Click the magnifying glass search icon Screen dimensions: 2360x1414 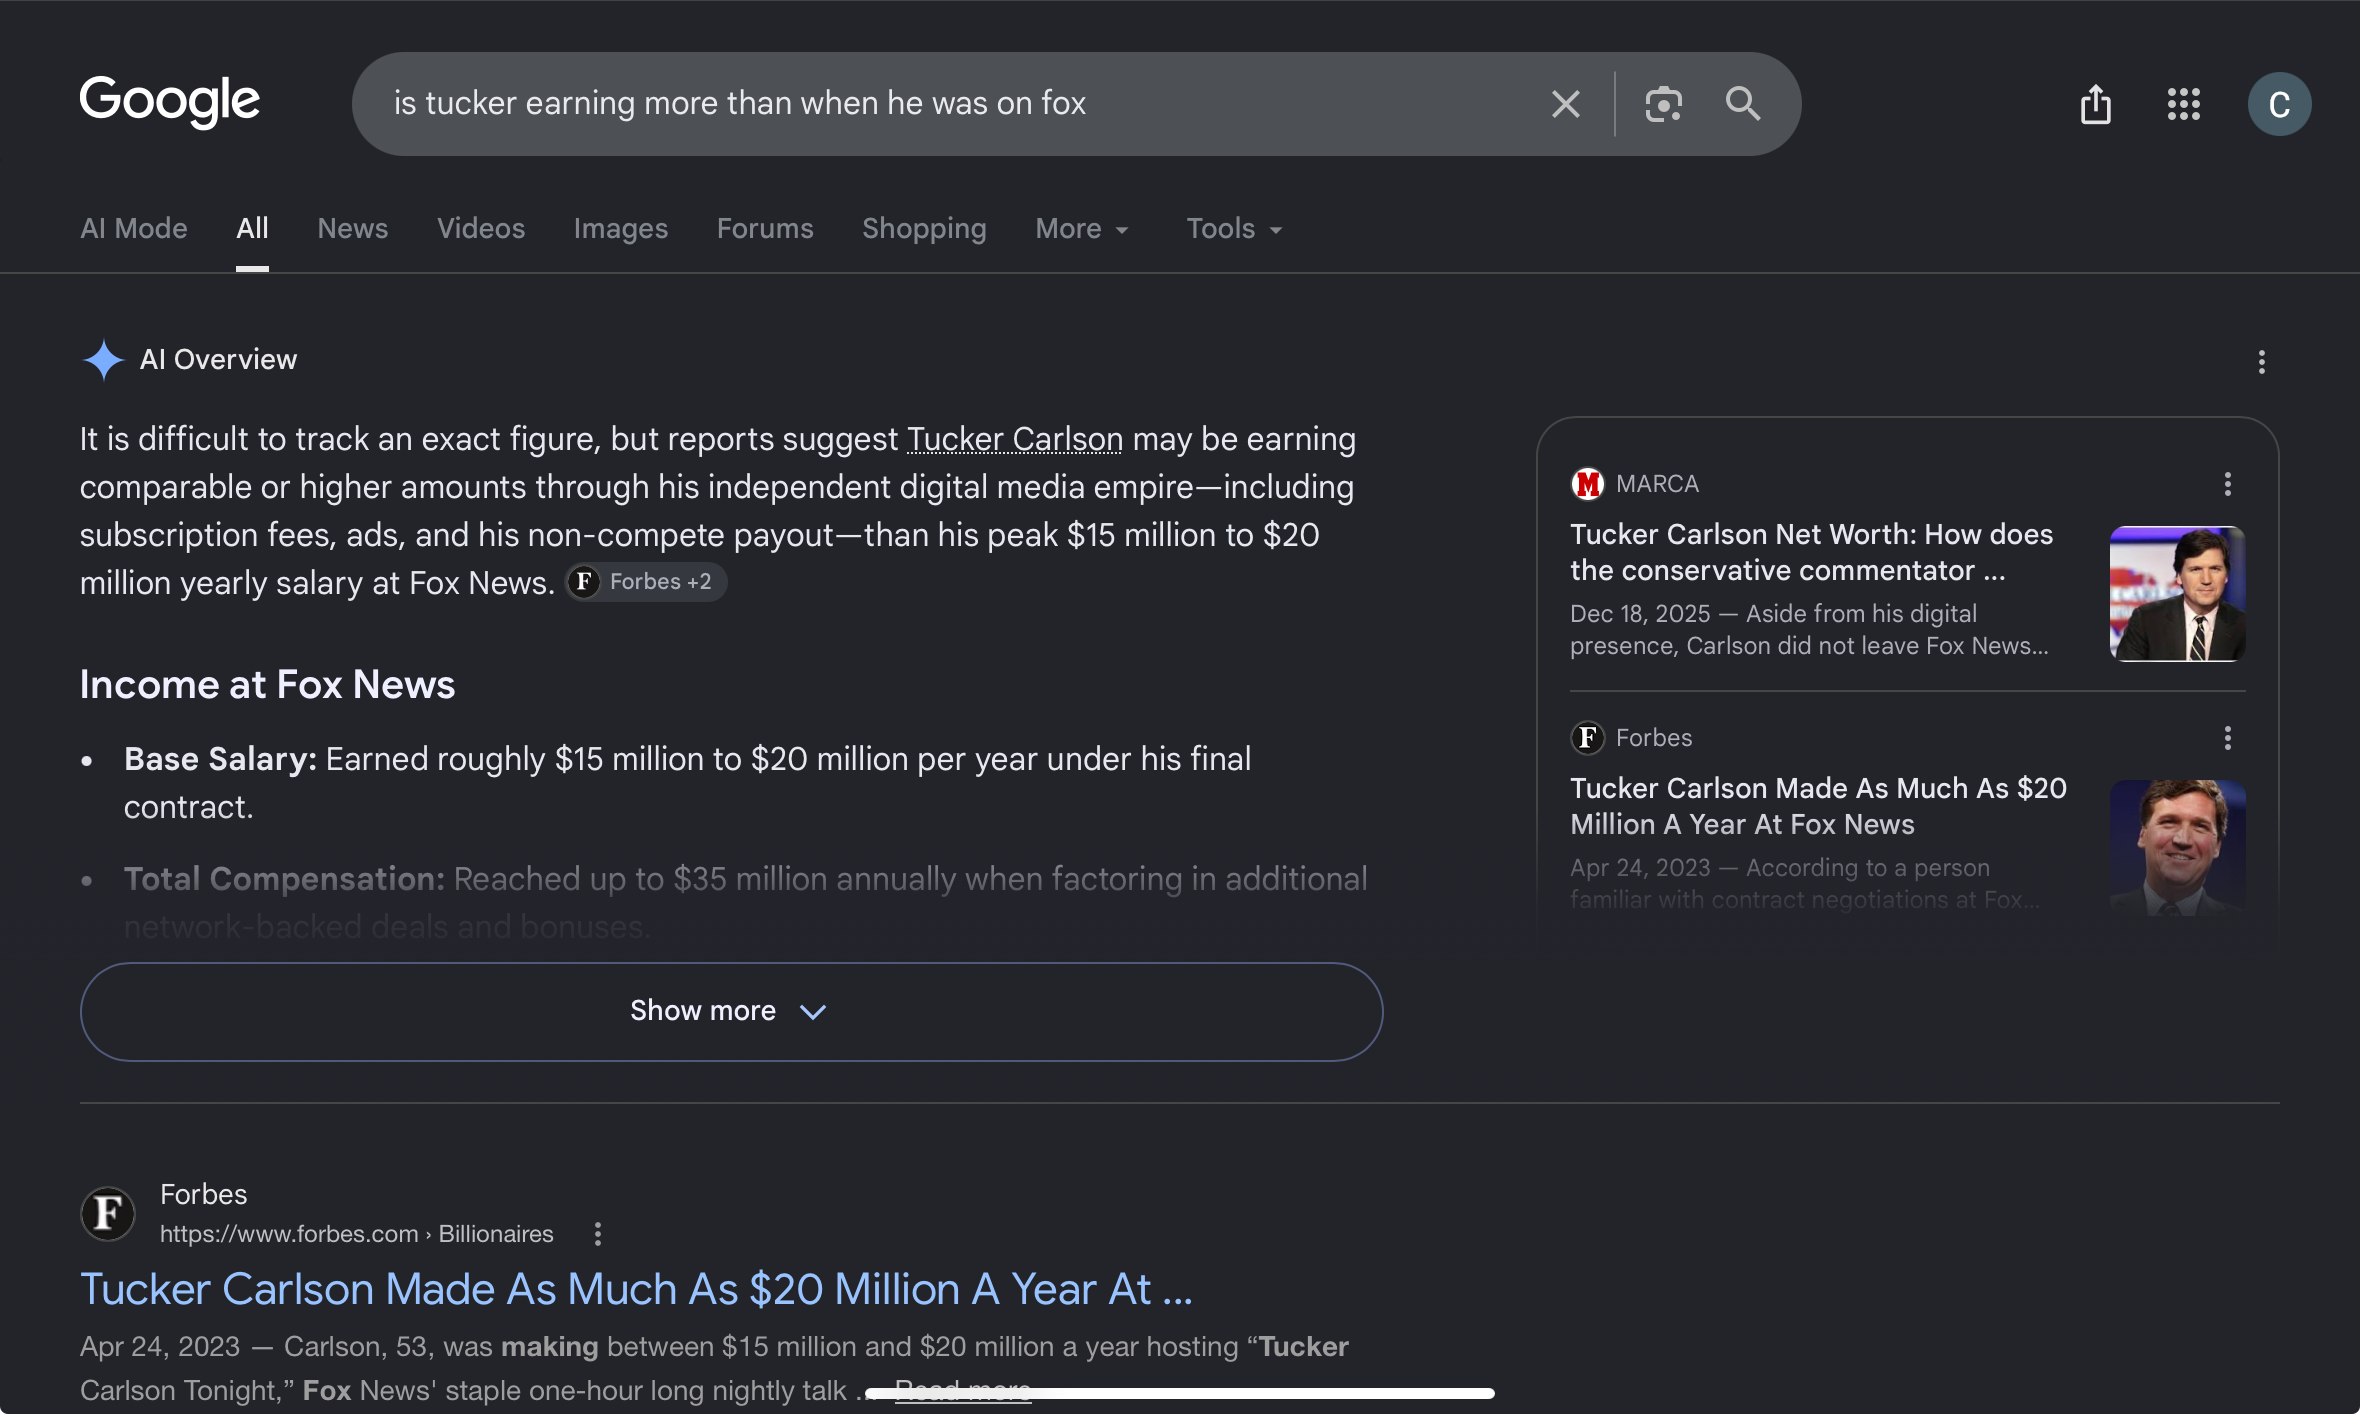click(x=1743, y=103)
